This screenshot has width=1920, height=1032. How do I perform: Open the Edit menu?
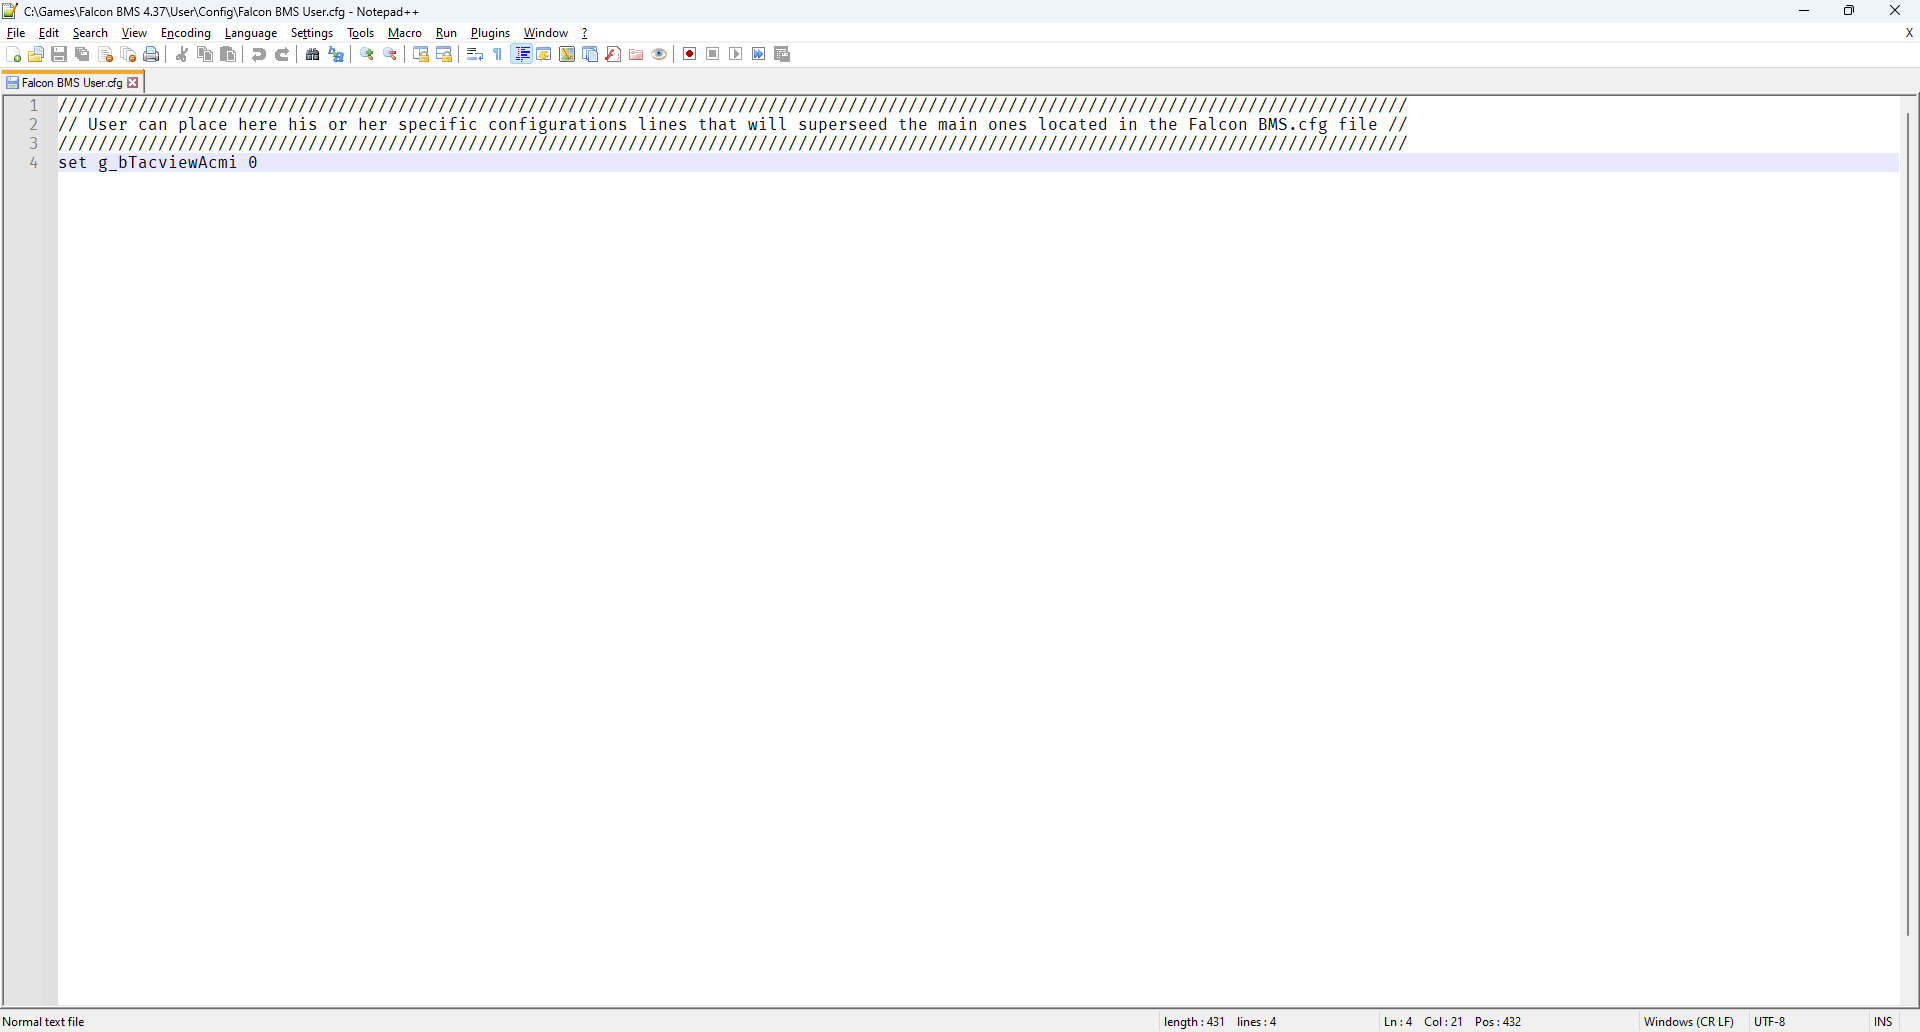point(49,33)
